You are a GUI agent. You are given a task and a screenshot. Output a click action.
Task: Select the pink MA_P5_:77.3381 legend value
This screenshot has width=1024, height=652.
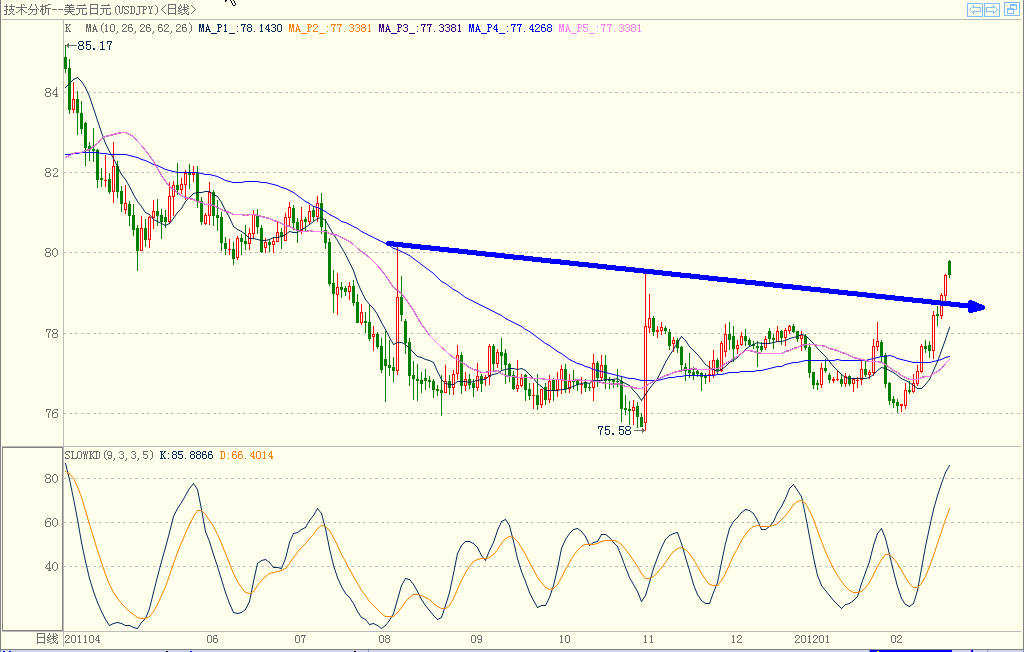[600, 28]
